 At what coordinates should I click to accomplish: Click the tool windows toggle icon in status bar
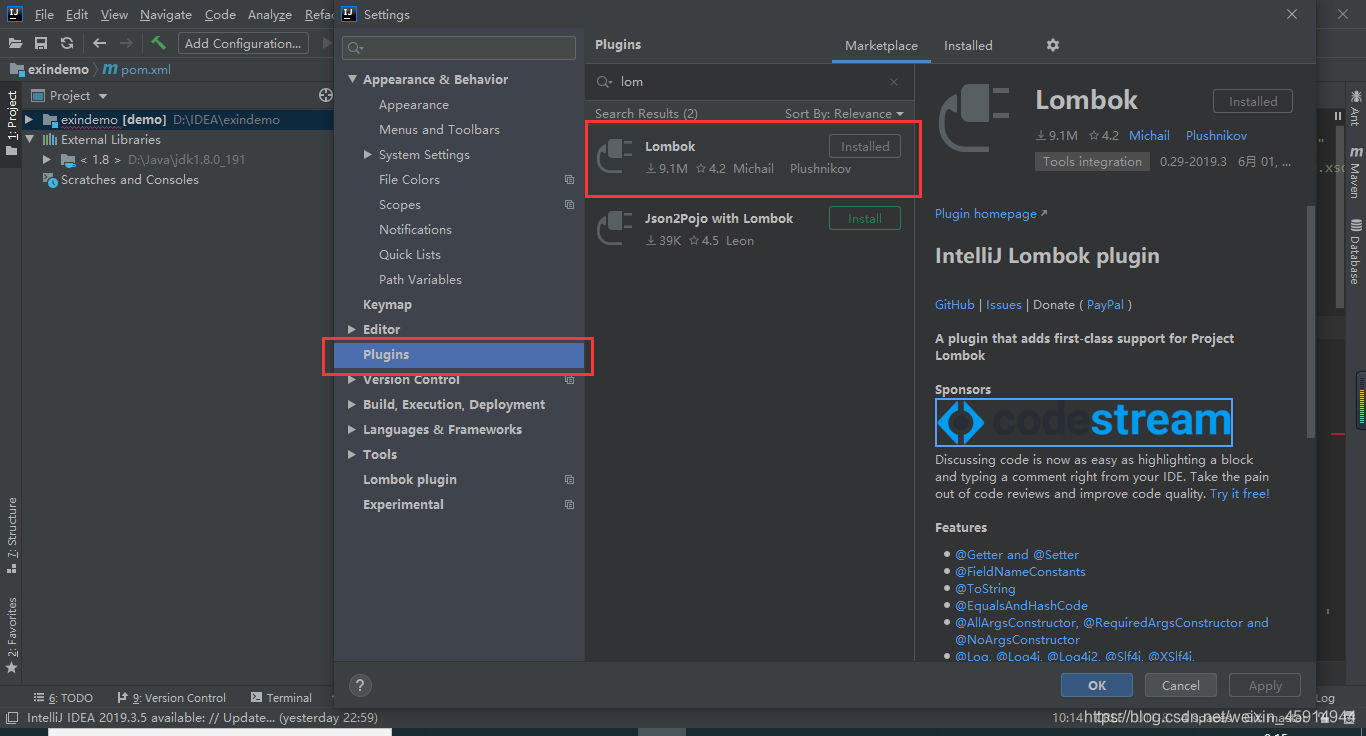(13, 717)
